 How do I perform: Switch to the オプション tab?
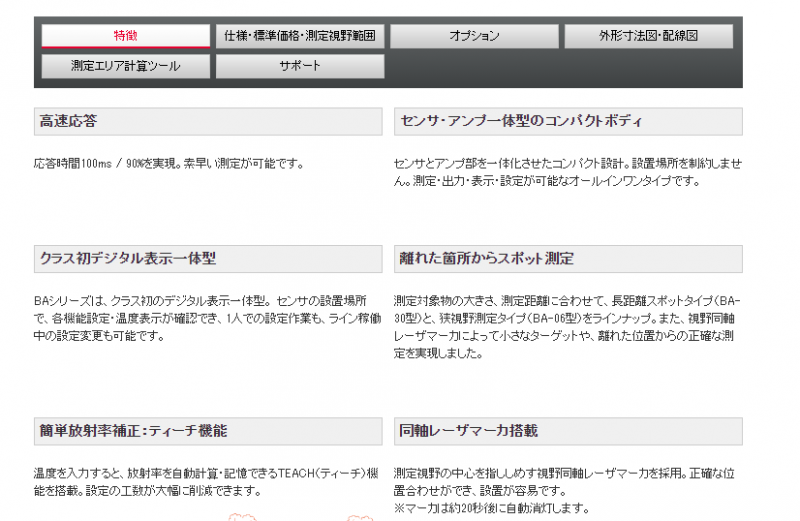coord(474,36)
